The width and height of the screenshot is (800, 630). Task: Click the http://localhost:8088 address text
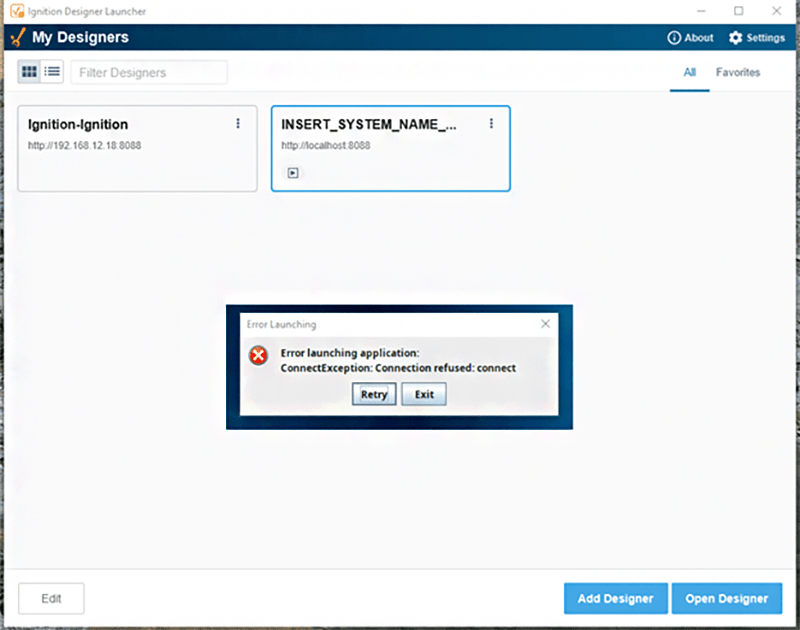pyautogui.click(x=326, y=145)
